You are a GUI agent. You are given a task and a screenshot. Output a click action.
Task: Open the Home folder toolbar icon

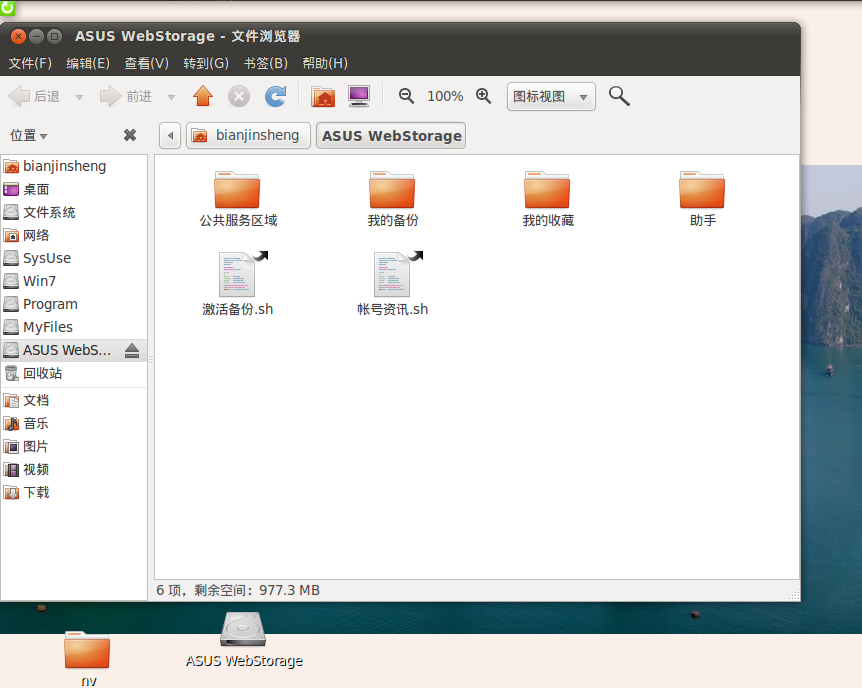323,96
